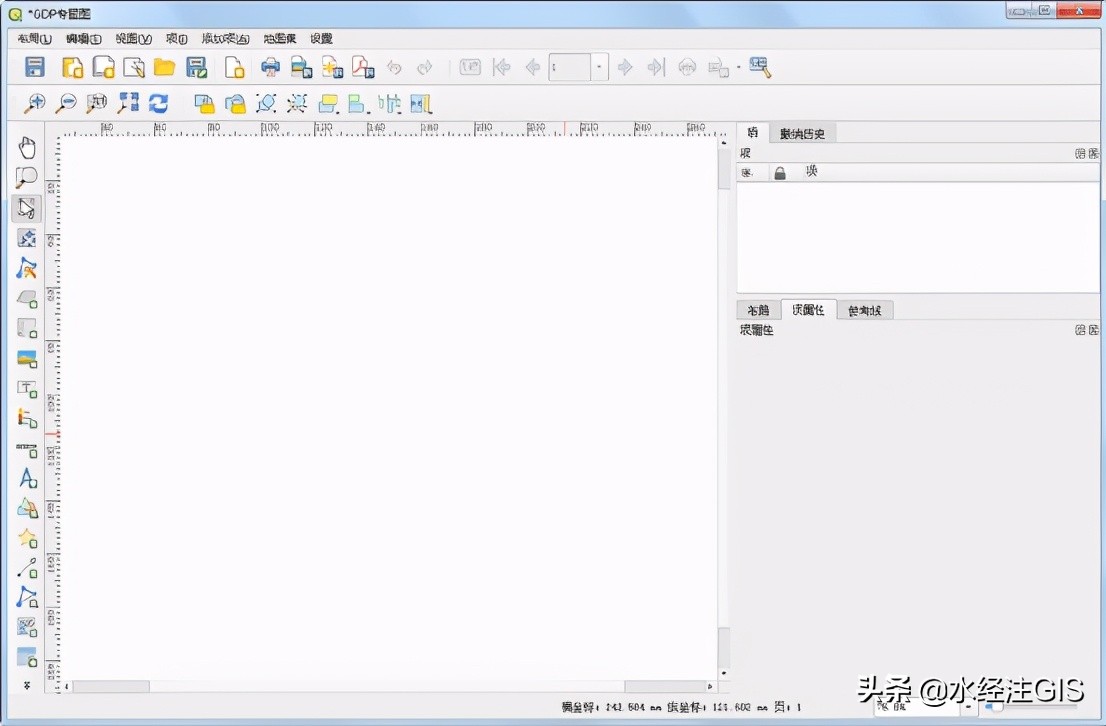Zoom out of the layout

pos(66,104)
